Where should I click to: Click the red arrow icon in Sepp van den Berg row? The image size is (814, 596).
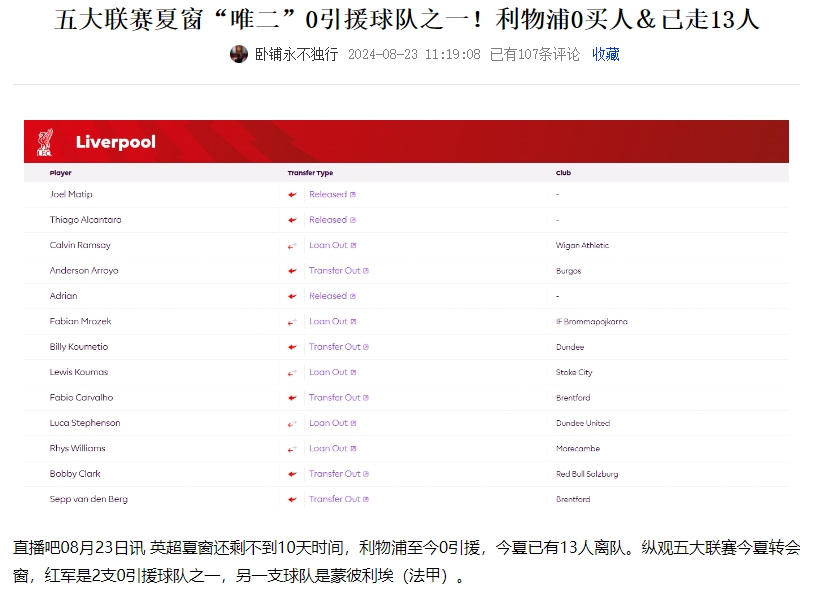click(x=292, y=499)
